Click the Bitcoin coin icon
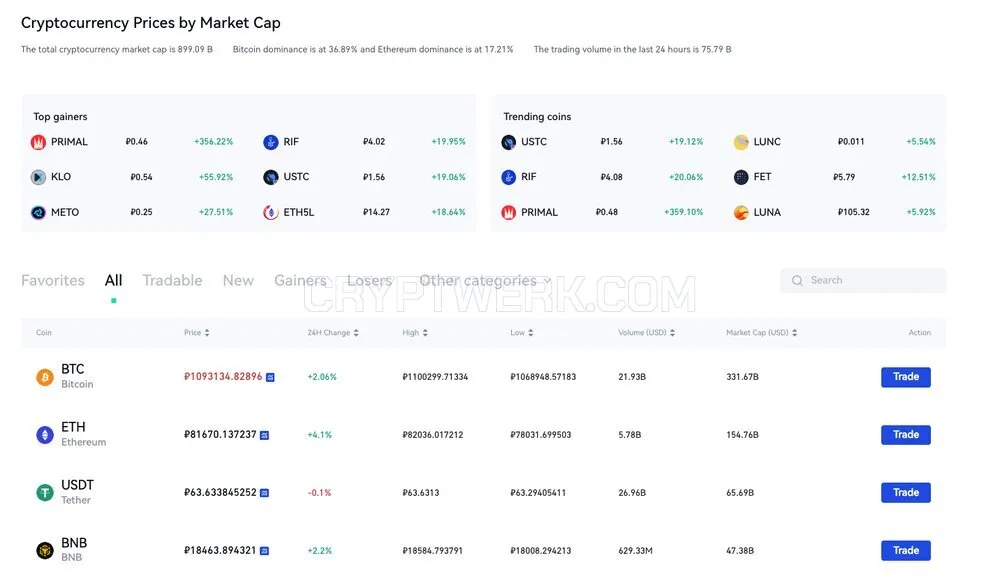This screenshot has height=588, width=1000. [x=45, y=378]
